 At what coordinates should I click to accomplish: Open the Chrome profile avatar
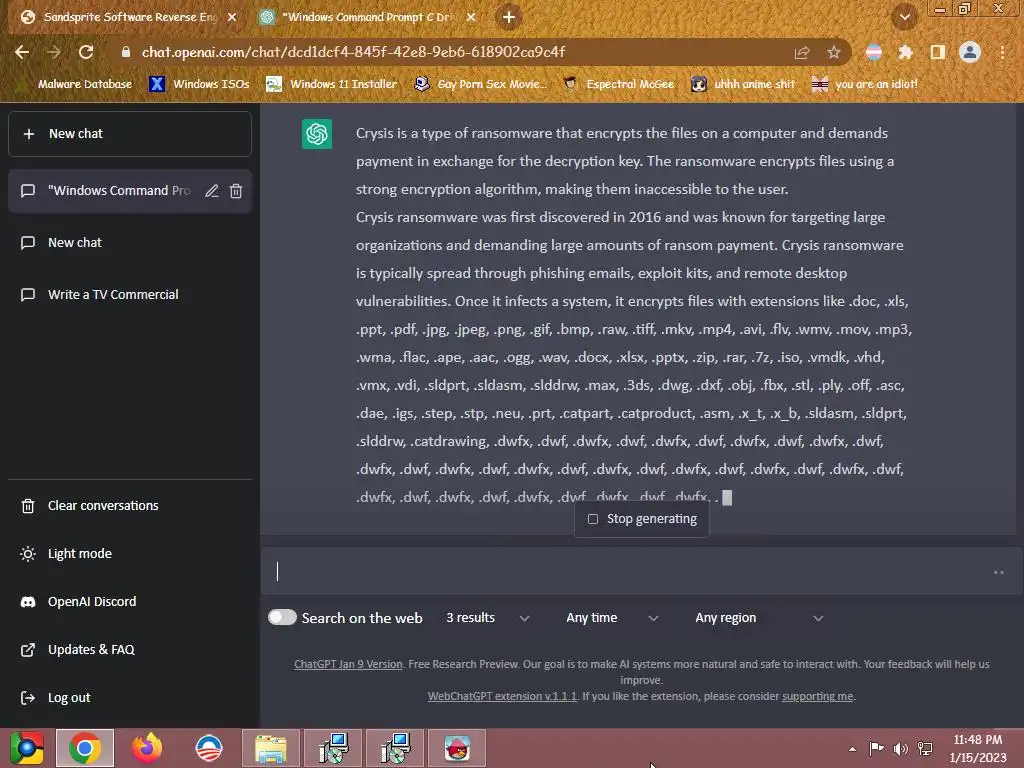970,52
